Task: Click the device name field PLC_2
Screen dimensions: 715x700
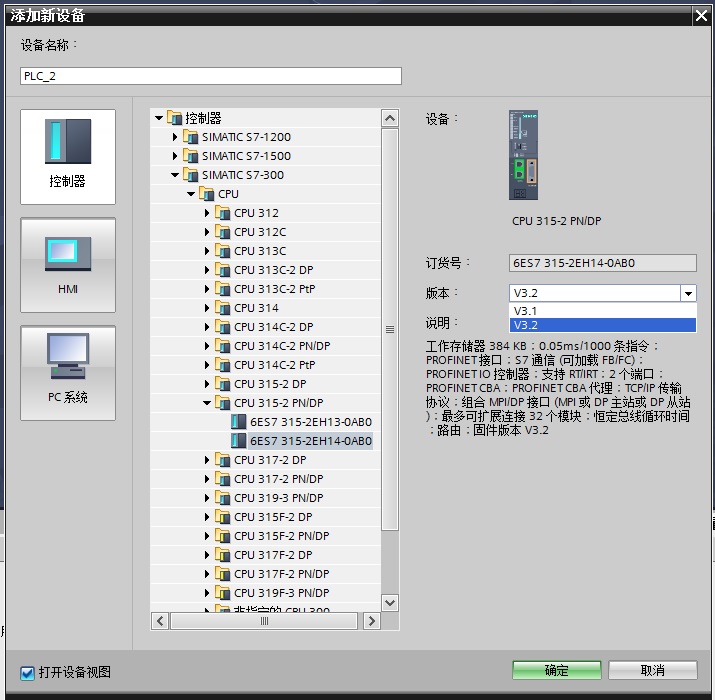Action: [210, 76]
